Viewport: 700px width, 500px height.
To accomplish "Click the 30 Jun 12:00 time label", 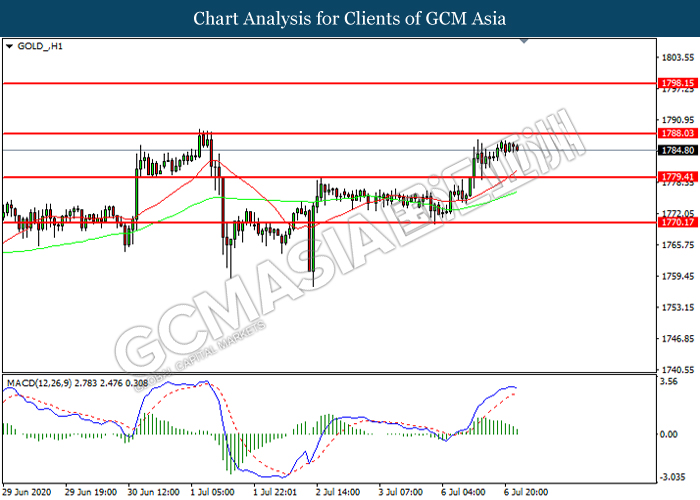I will coord(151,492).
